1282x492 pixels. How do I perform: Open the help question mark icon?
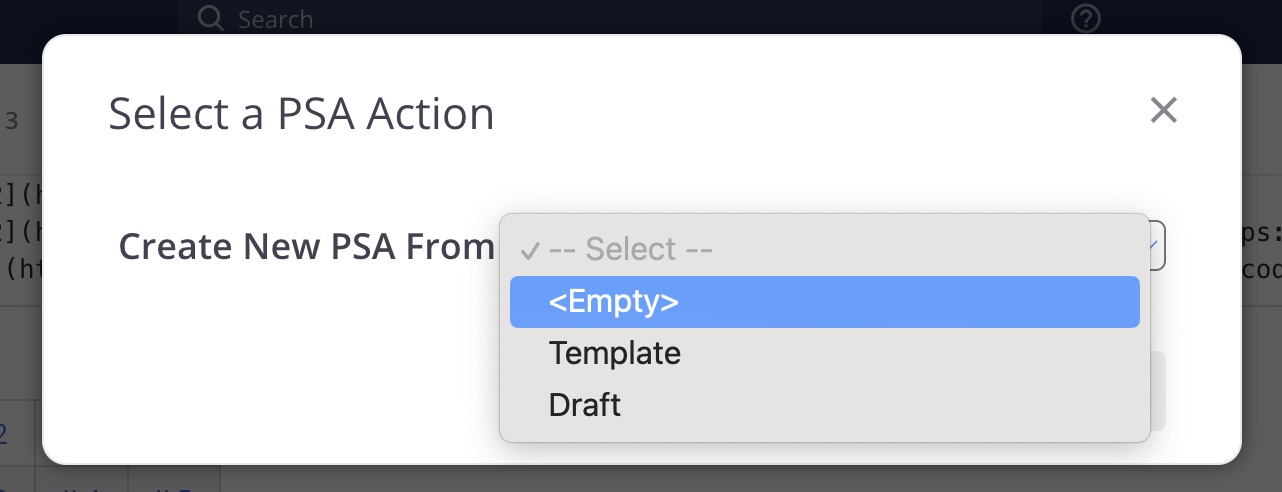(1085, 18)
